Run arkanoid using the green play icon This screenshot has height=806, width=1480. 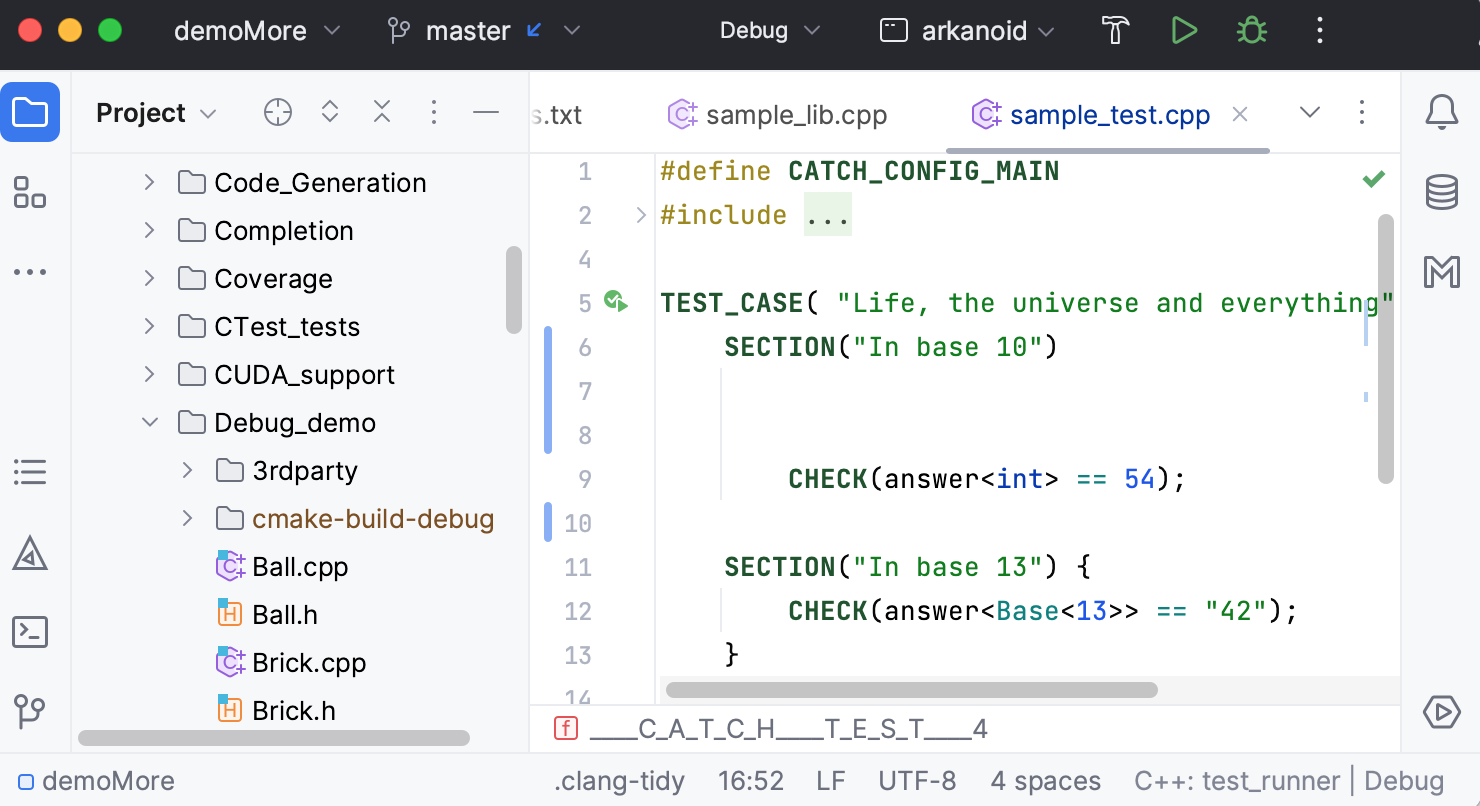click(1184, 30)
